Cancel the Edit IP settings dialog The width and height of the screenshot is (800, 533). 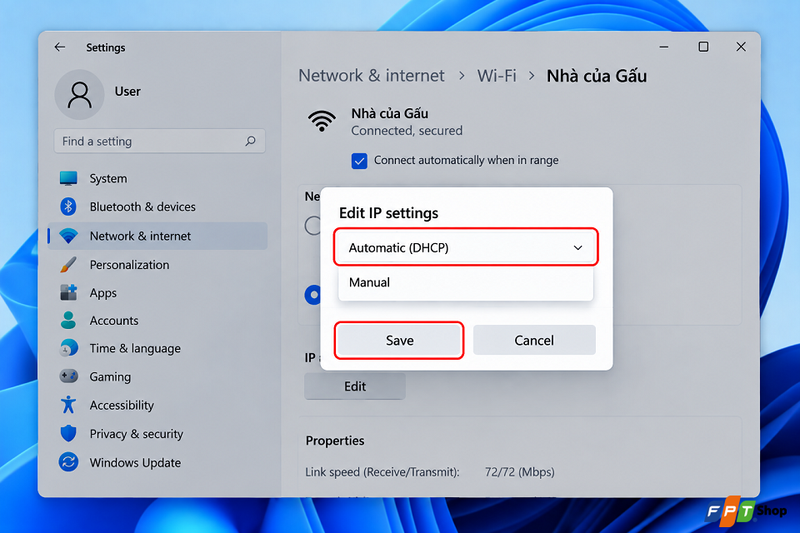534,340
